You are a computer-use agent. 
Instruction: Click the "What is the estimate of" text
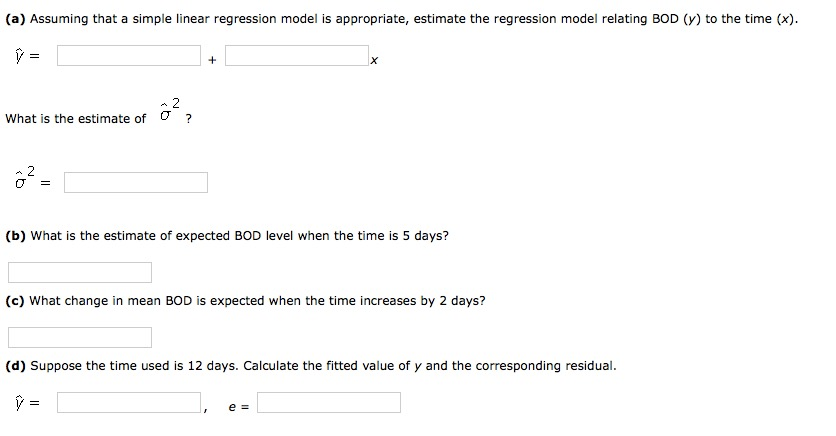(x=75, y=119)
